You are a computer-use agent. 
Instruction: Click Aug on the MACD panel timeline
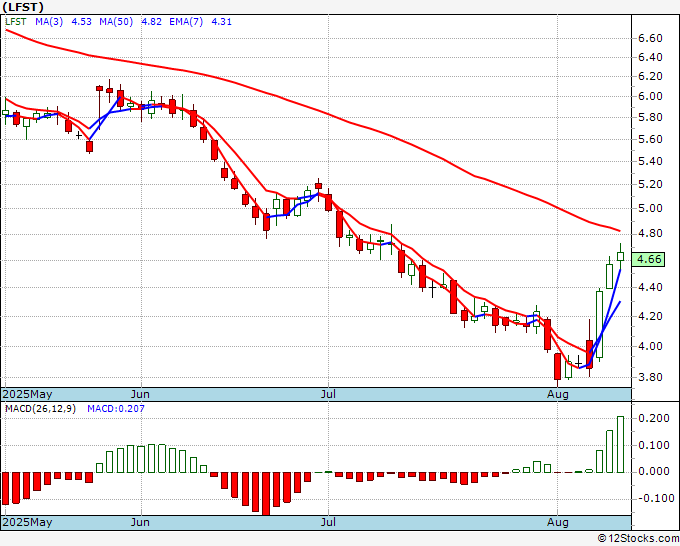pyautogui.click(x=558, y=522)
